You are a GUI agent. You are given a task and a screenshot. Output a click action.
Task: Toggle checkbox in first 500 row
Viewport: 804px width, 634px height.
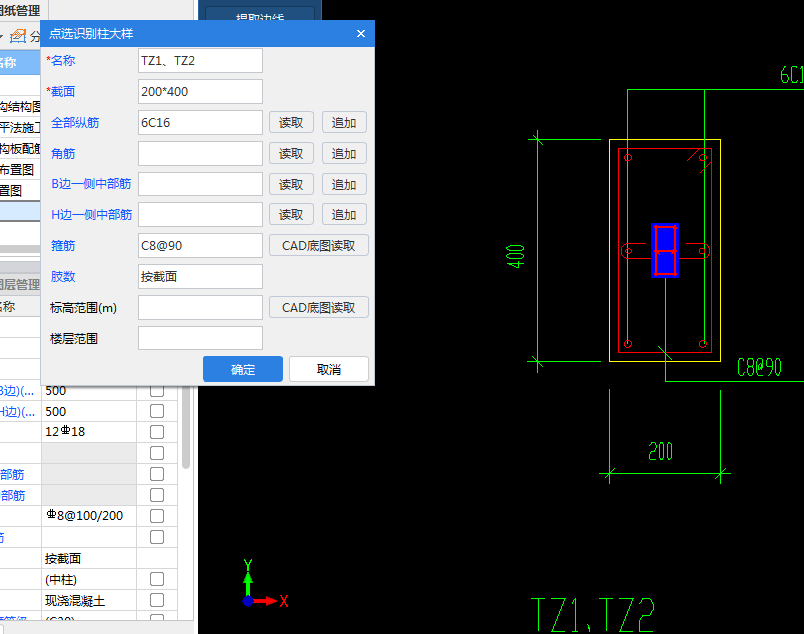coord(157,390)
